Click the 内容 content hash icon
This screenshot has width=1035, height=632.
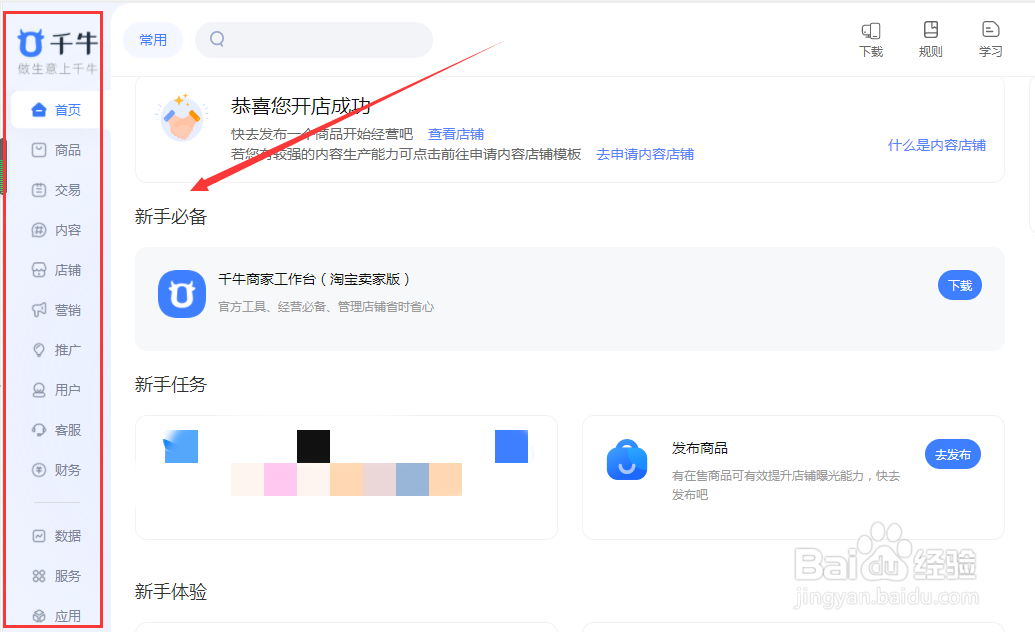coord(39,230)
